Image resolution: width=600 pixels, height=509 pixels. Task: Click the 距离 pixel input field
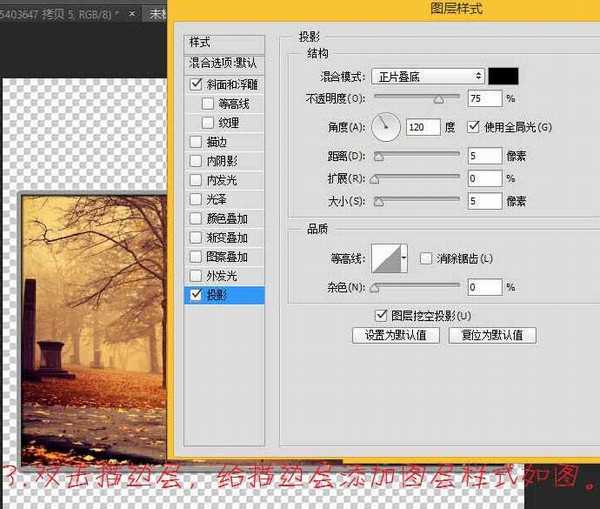click(x=484, y=156)
